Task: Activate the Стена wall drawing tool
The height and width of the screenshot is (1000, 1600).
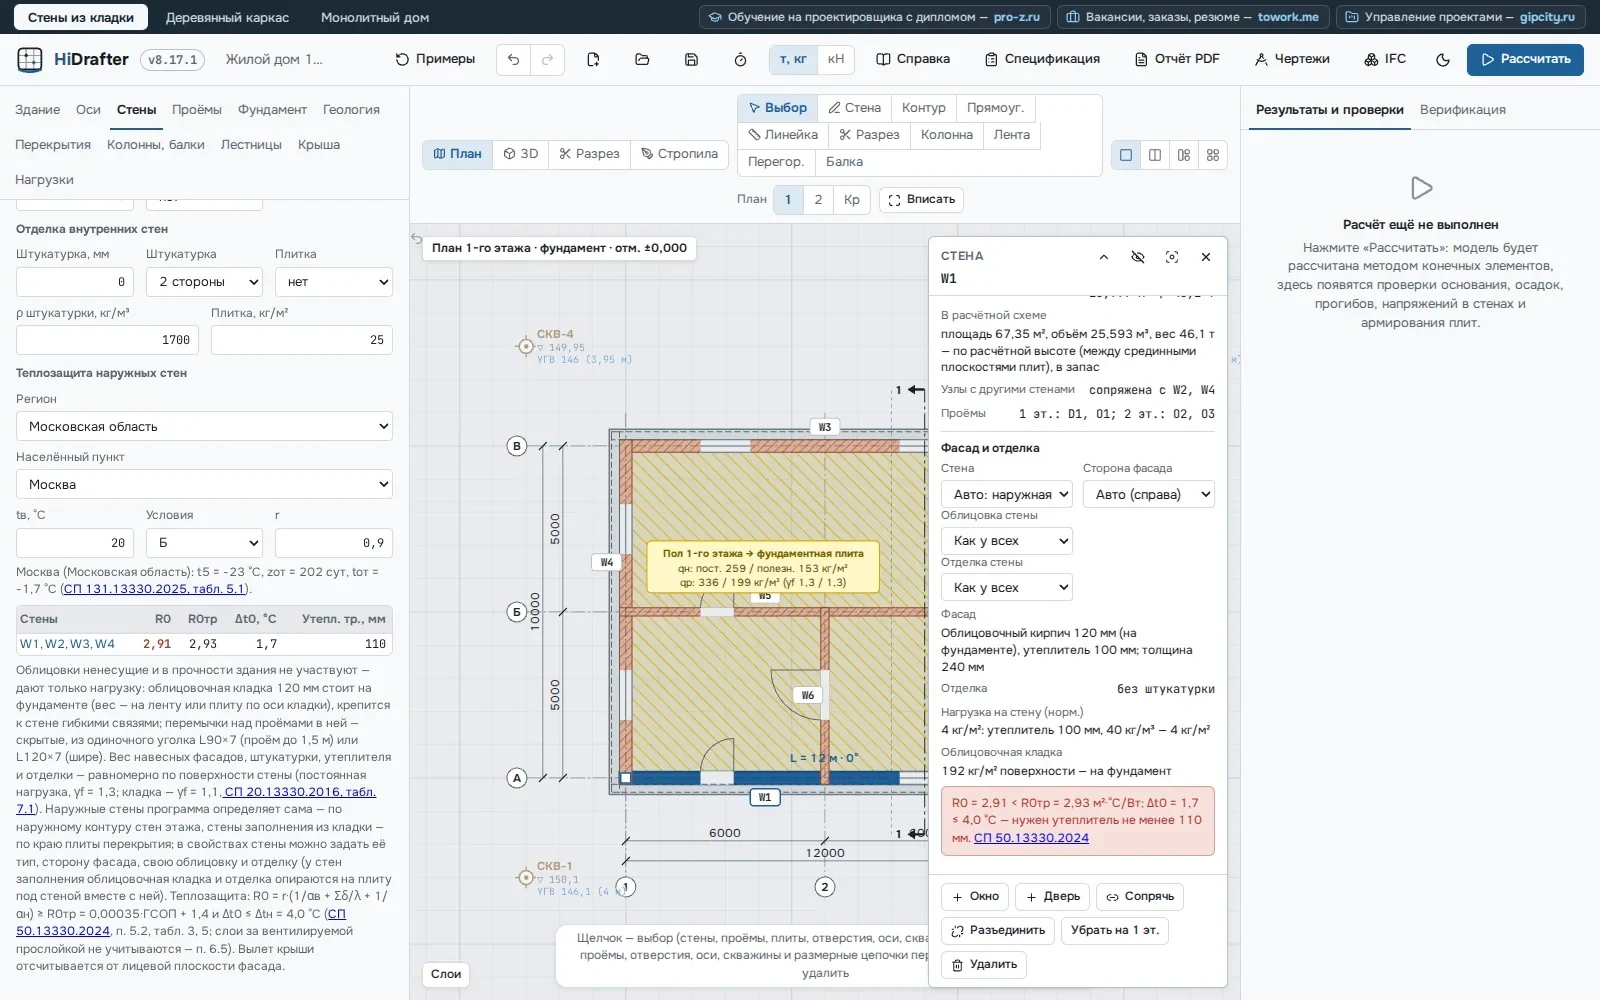Action: pyautogui.click(x=855, y=107)
